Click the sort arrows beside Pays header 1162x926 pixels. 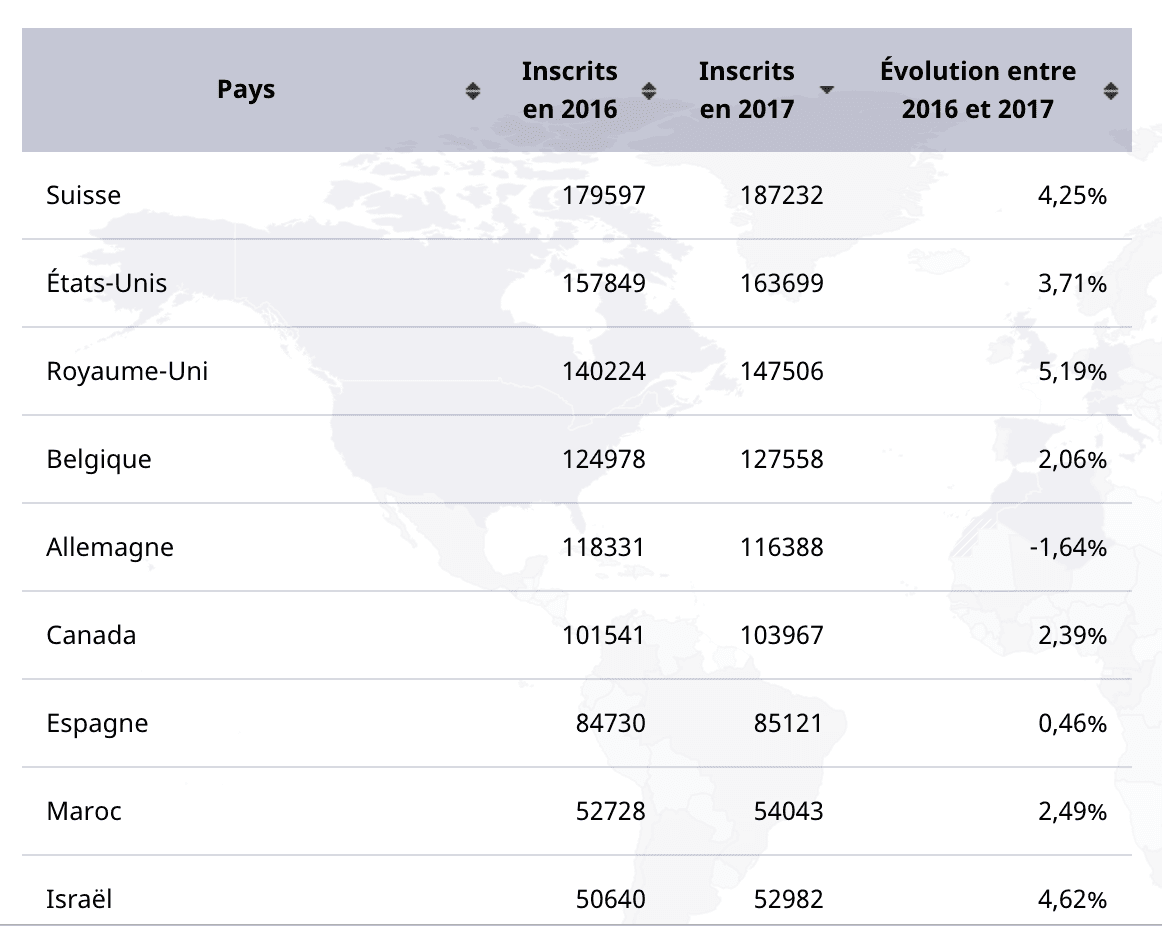473,91
